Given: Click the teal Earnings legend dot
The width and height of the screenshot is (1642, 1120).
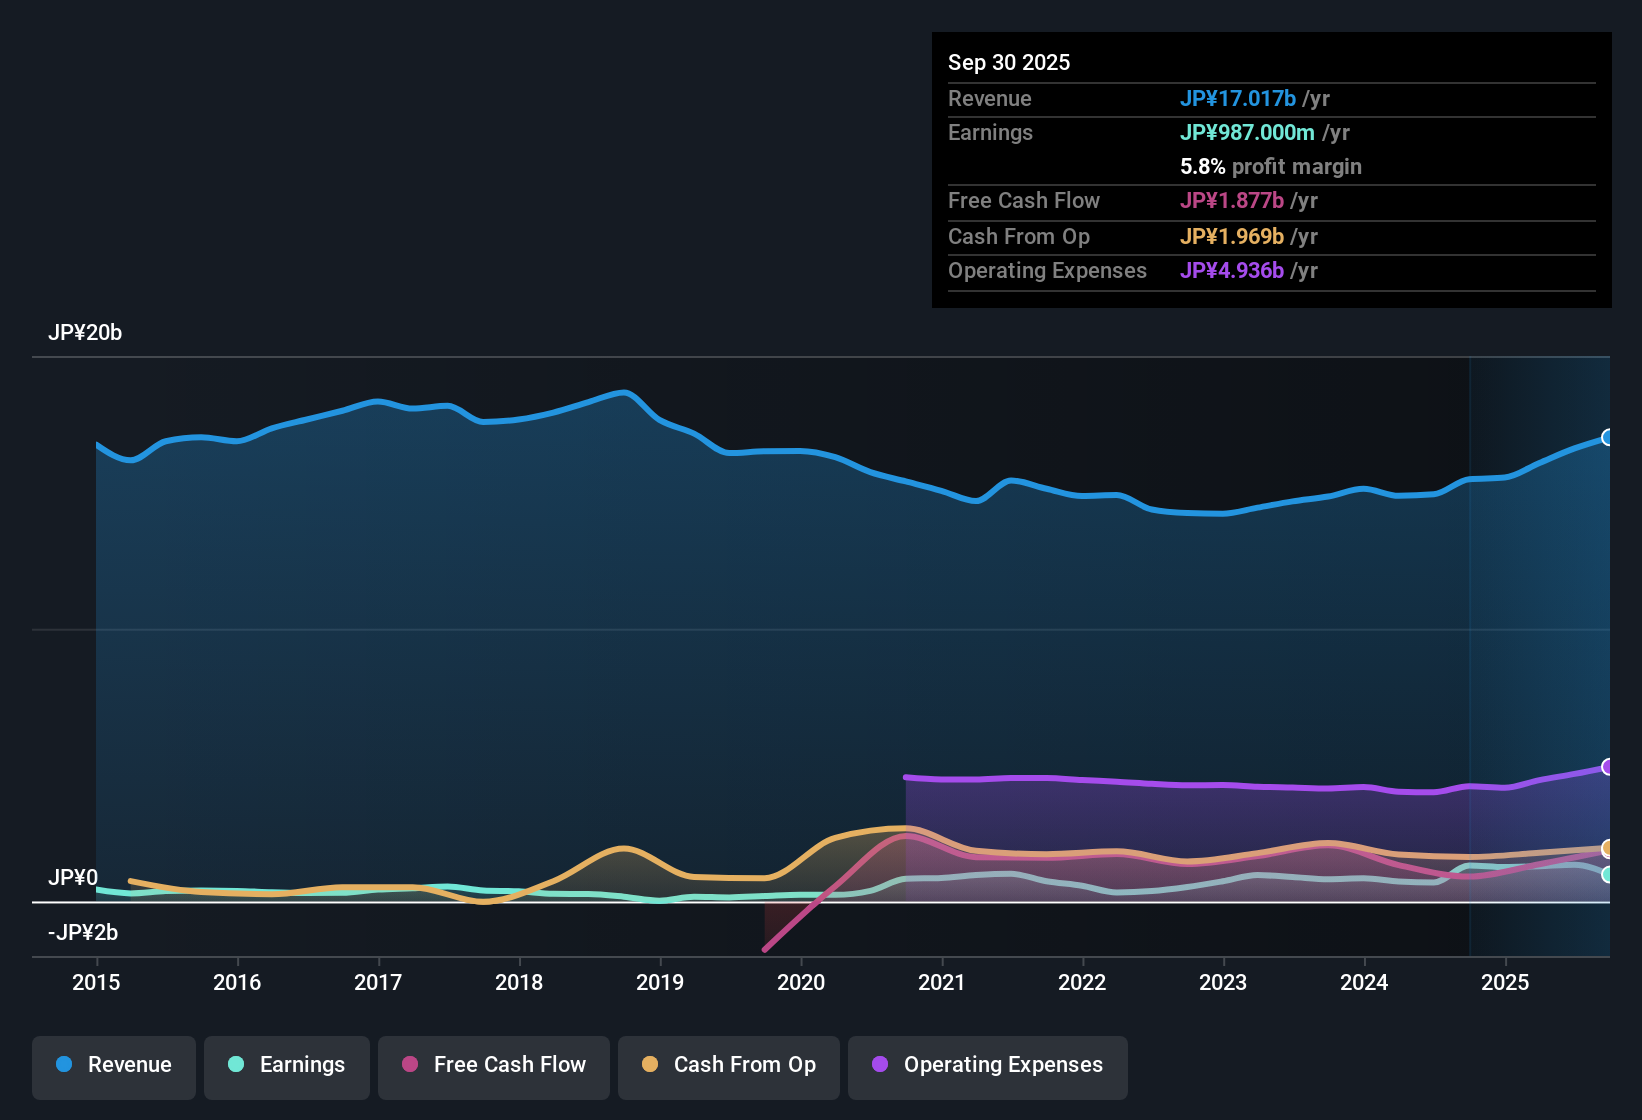Looking at the screenshot, I should click(236, 1065).
